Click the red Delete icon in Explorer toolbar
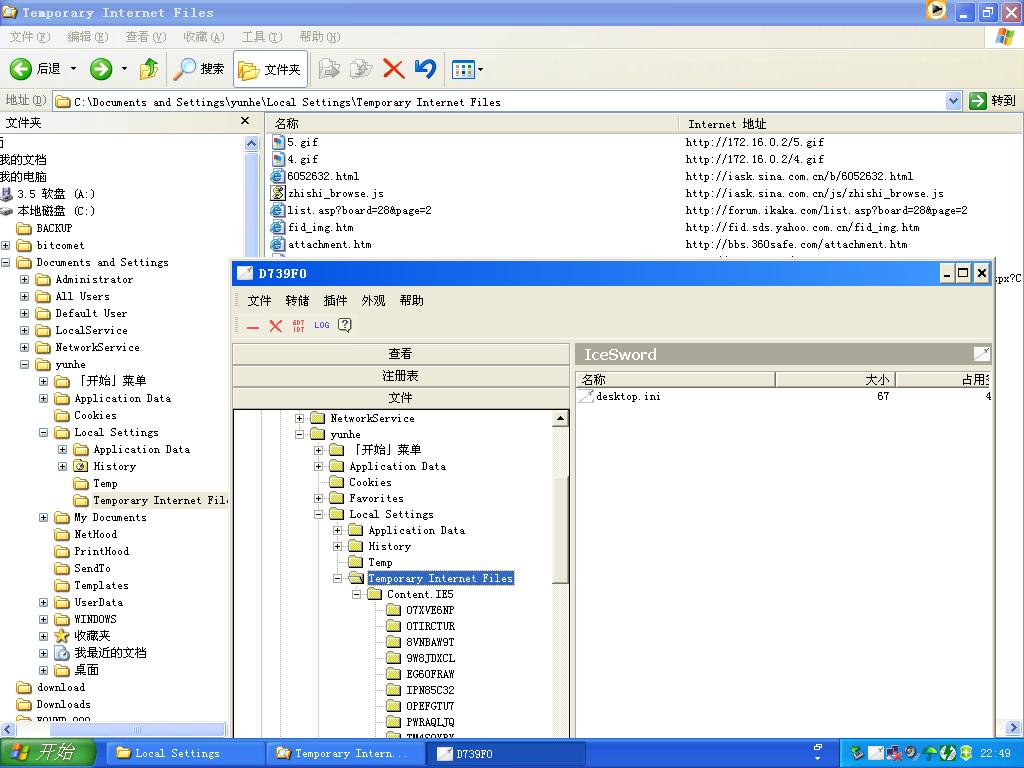1024x768 pixels. coord(394,69)
